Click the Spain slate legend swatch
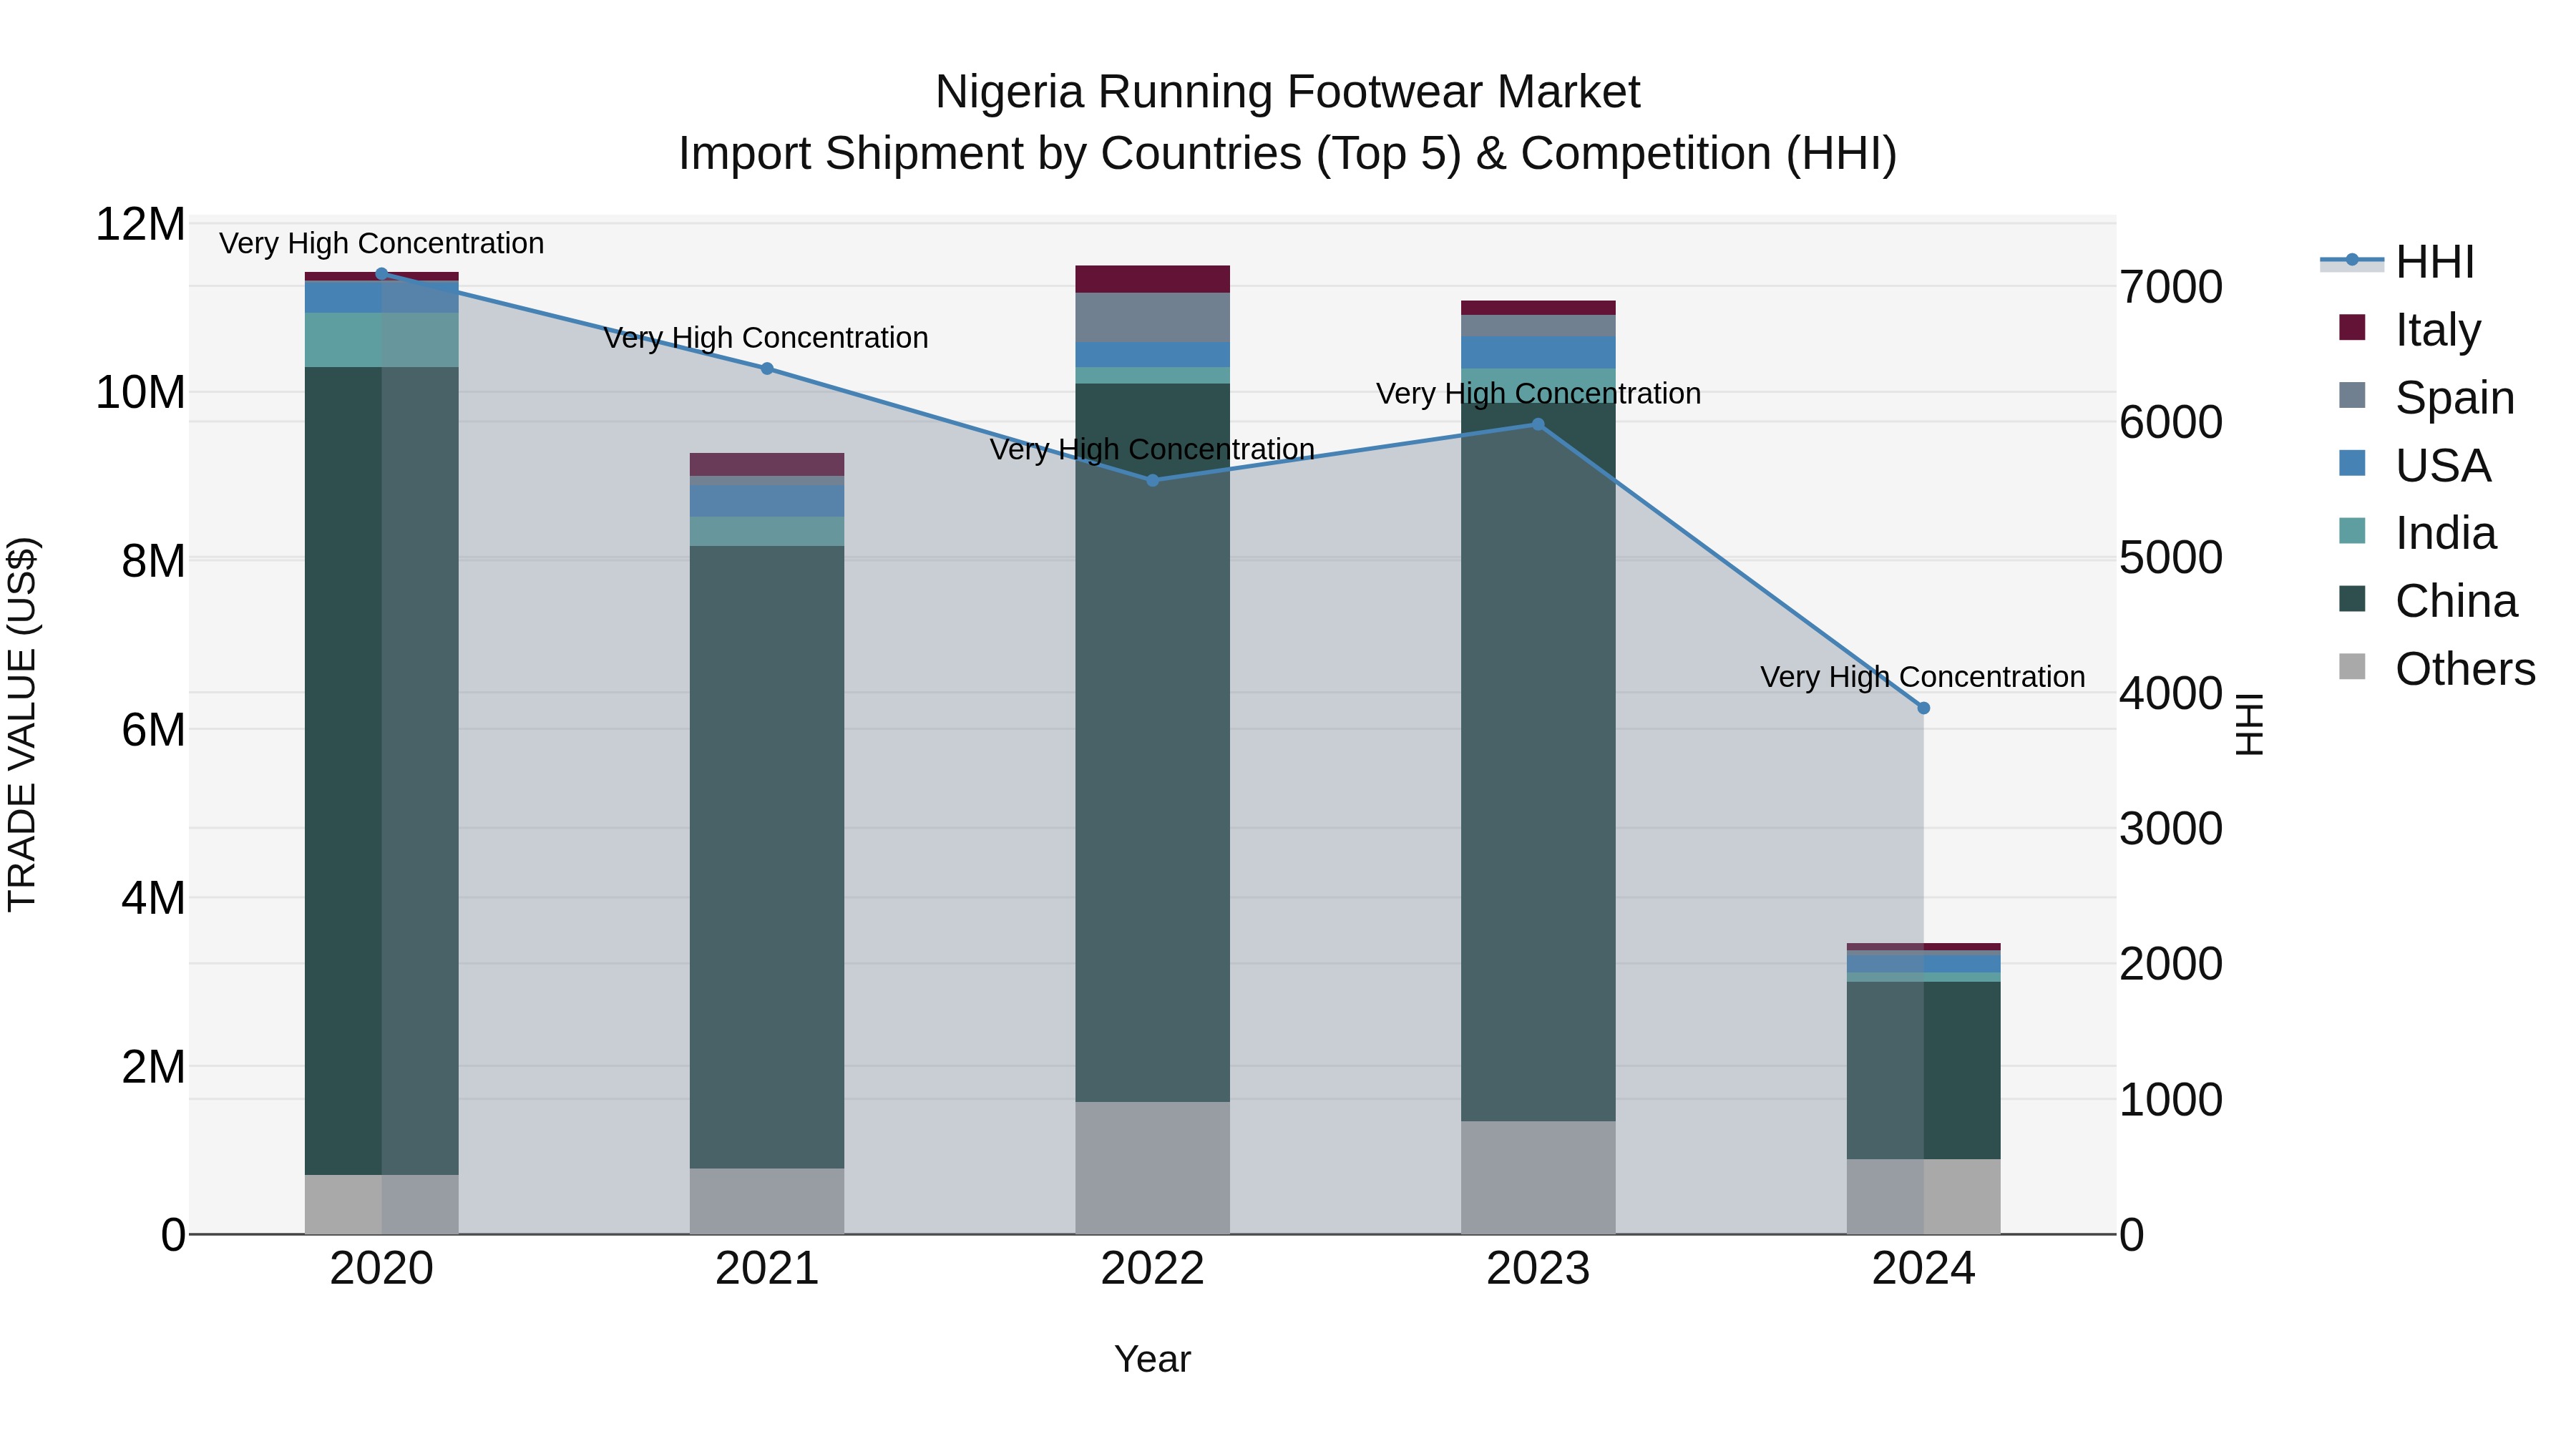Viewport: 2576px width, 1449px height. [x=2352, y=395]
